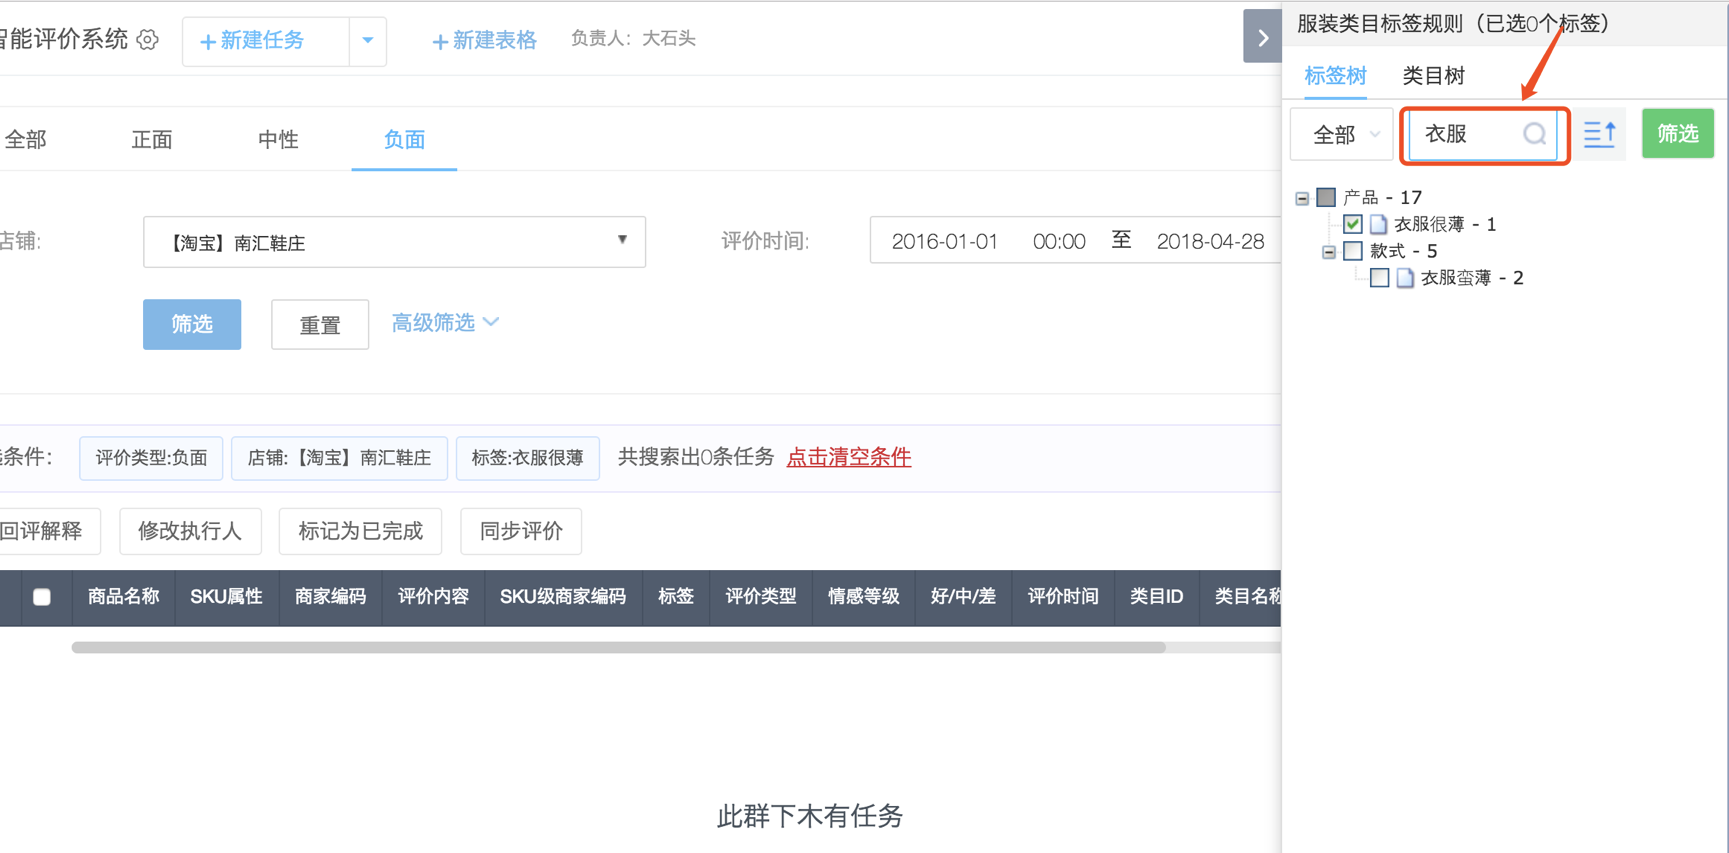1729x853 pixels.
Task: Click the horizontal scrollbar under table header
Action: 618,648
